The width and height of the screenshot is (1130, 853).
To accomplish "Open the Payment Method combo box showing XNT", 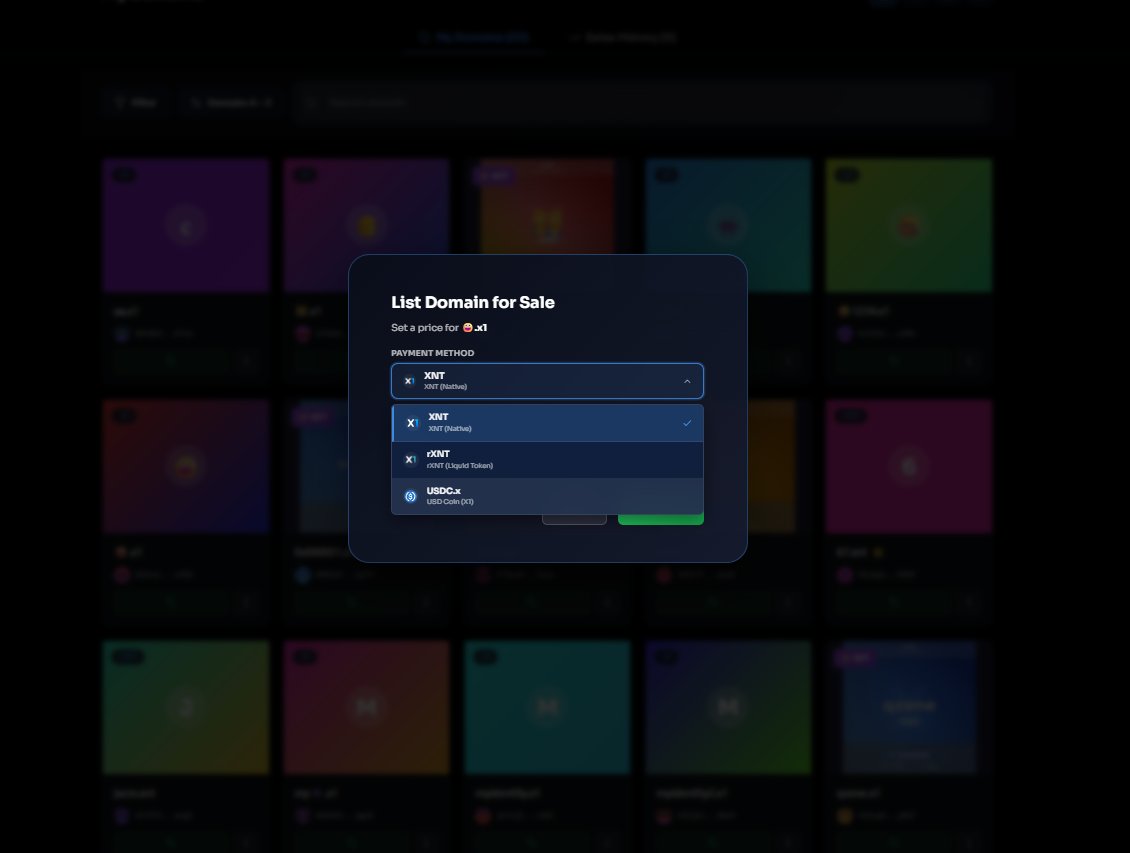I will pyautogui.click(x=547, y=381).
